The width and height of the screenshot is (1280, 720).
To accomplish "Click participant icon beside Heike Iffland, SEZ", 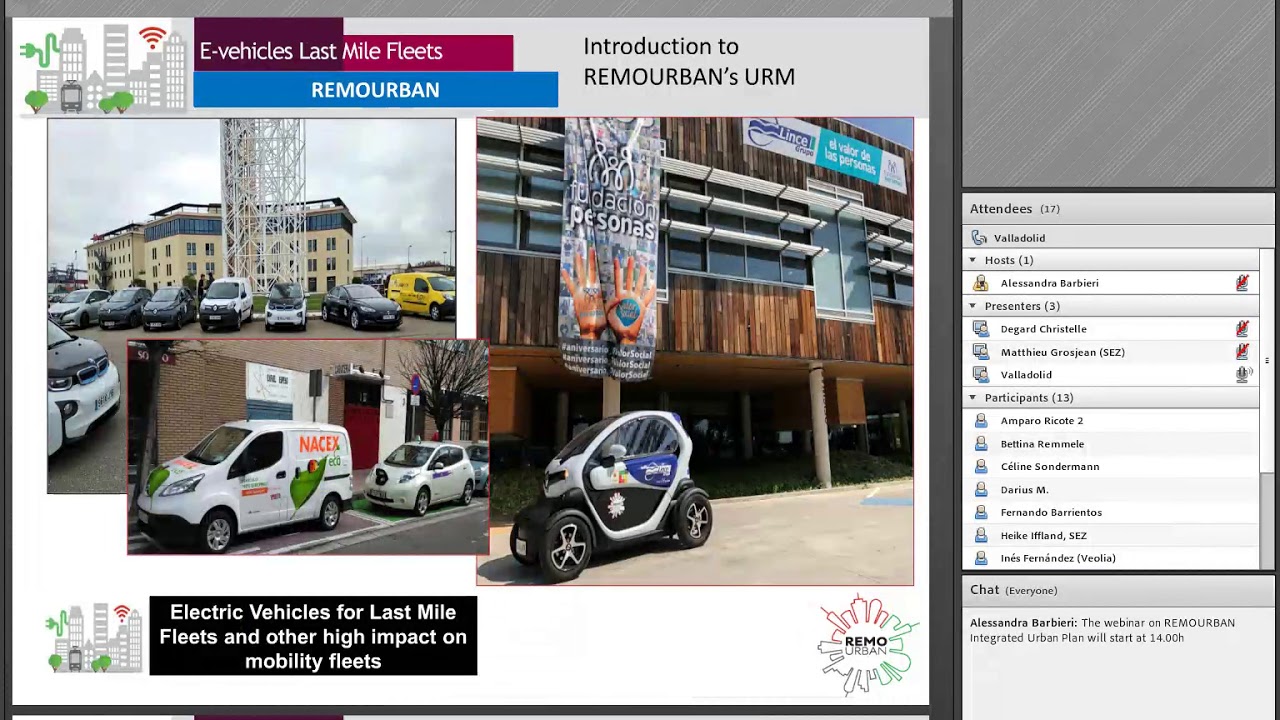I will 980,536.
